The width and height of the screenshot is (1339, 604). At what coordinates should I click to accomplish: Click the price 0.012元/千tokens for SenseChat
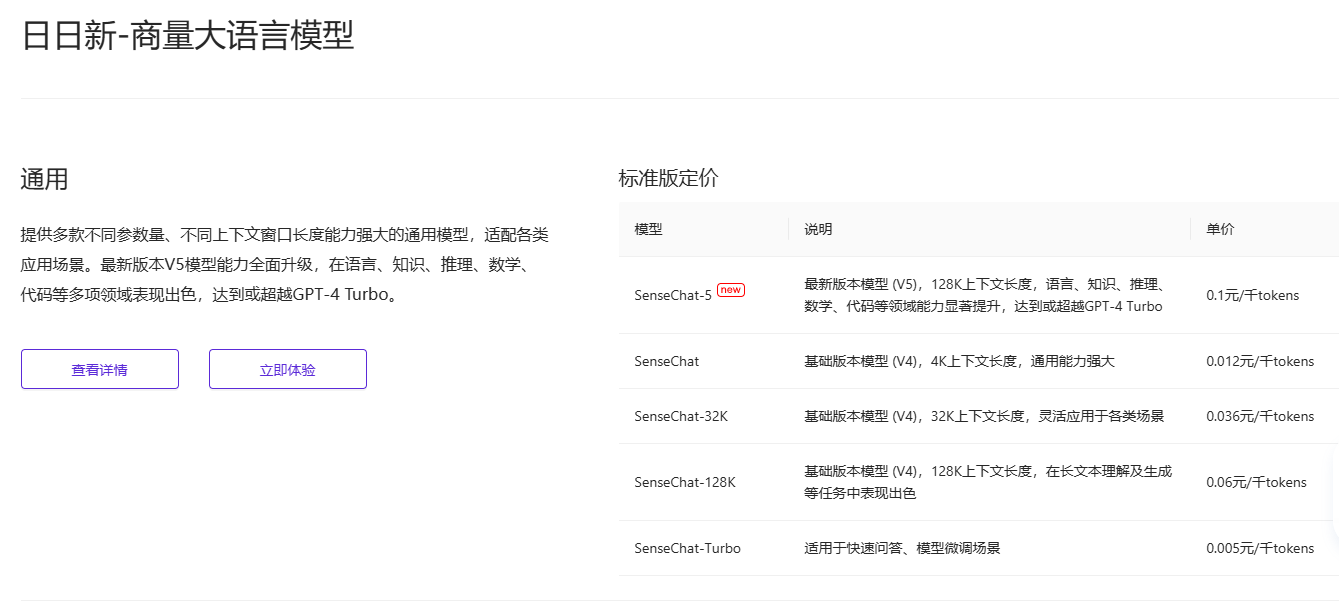(1262, 361)
